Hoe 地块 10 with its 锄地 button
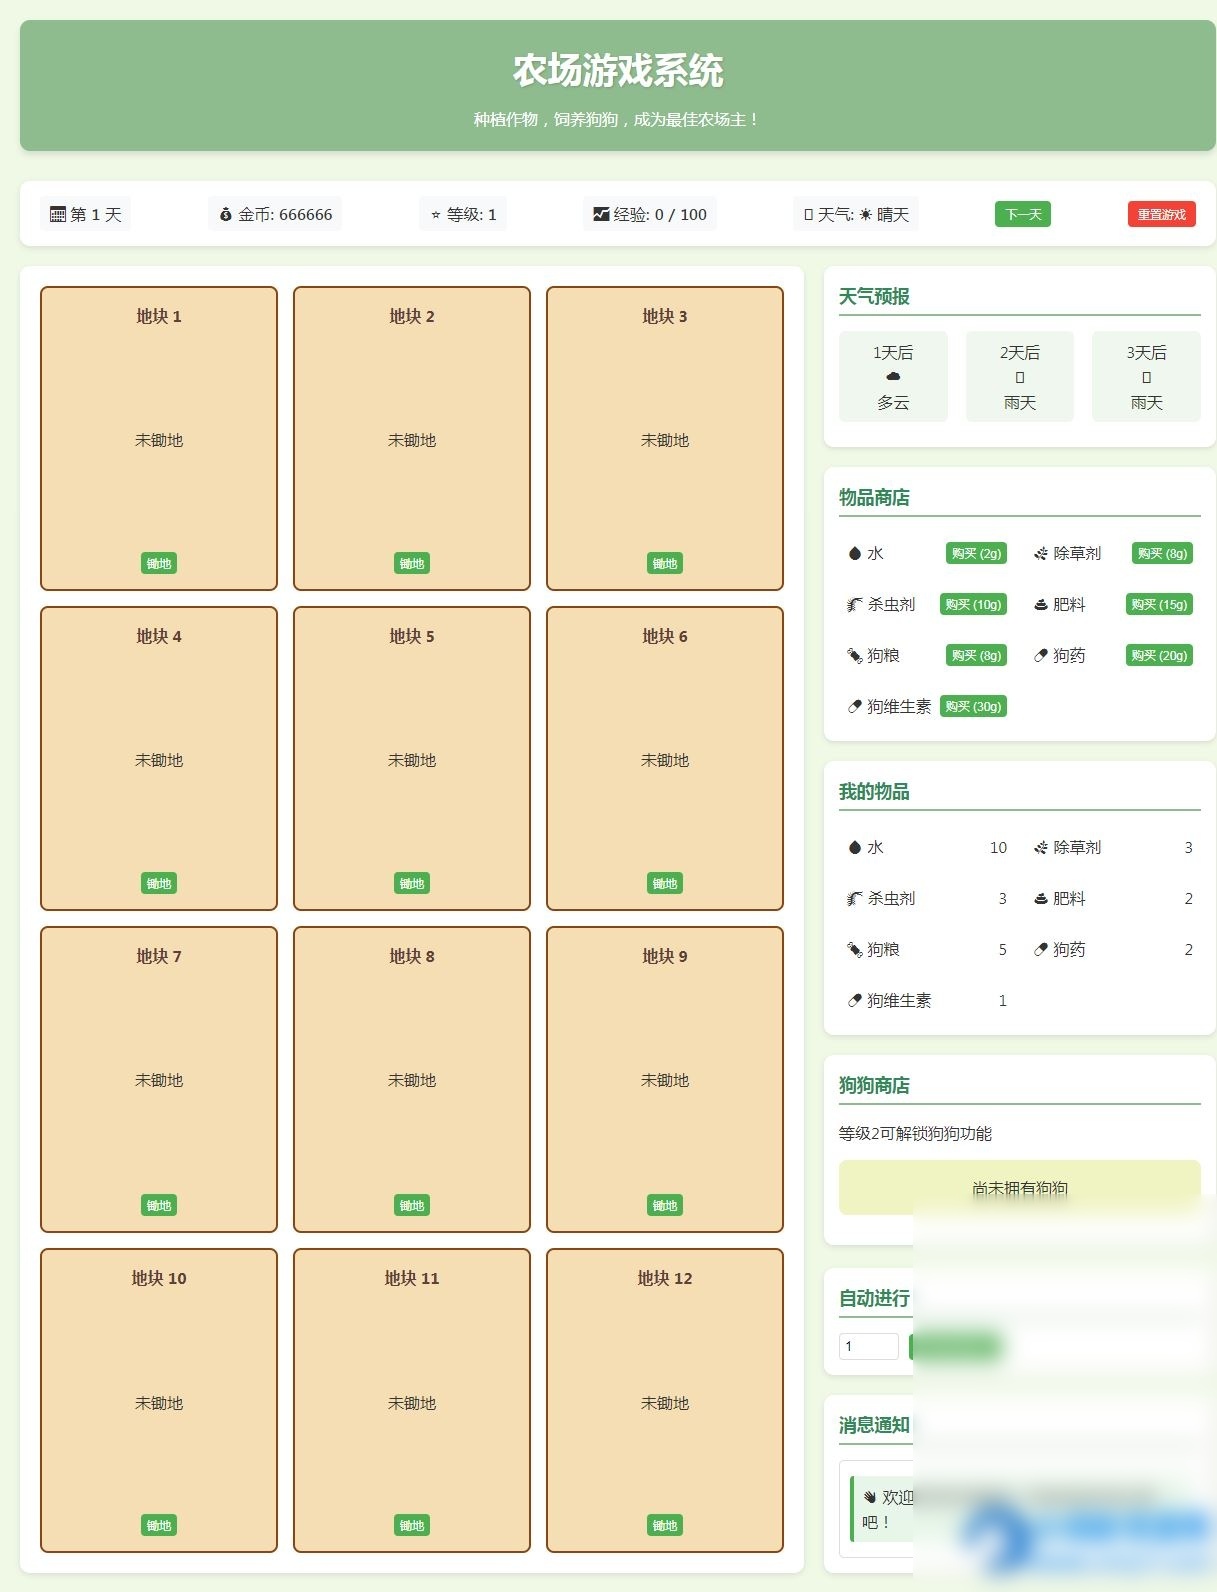Image resolution: width=1217 pixels, height=1592 pixels. click(x=159, y=1525)
